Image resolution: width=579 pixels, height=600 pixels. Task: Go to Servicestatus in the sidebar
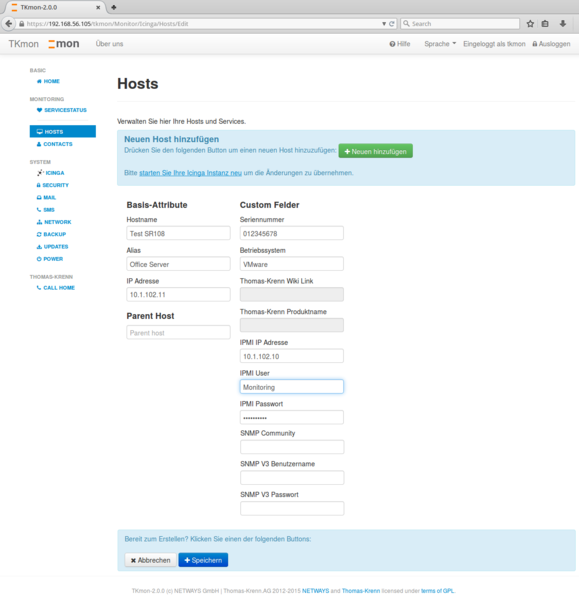click(x=62, y=110)
